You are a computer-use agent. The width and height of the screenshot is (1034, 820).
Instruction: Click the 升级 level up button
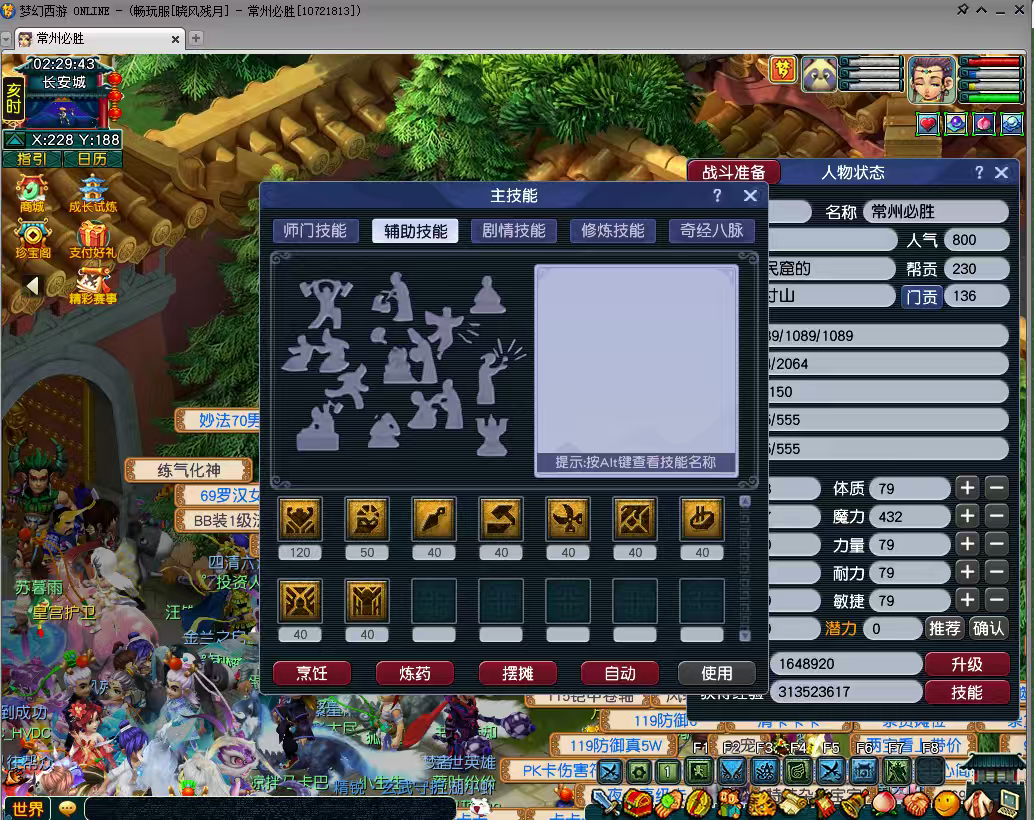pos(967,664)
